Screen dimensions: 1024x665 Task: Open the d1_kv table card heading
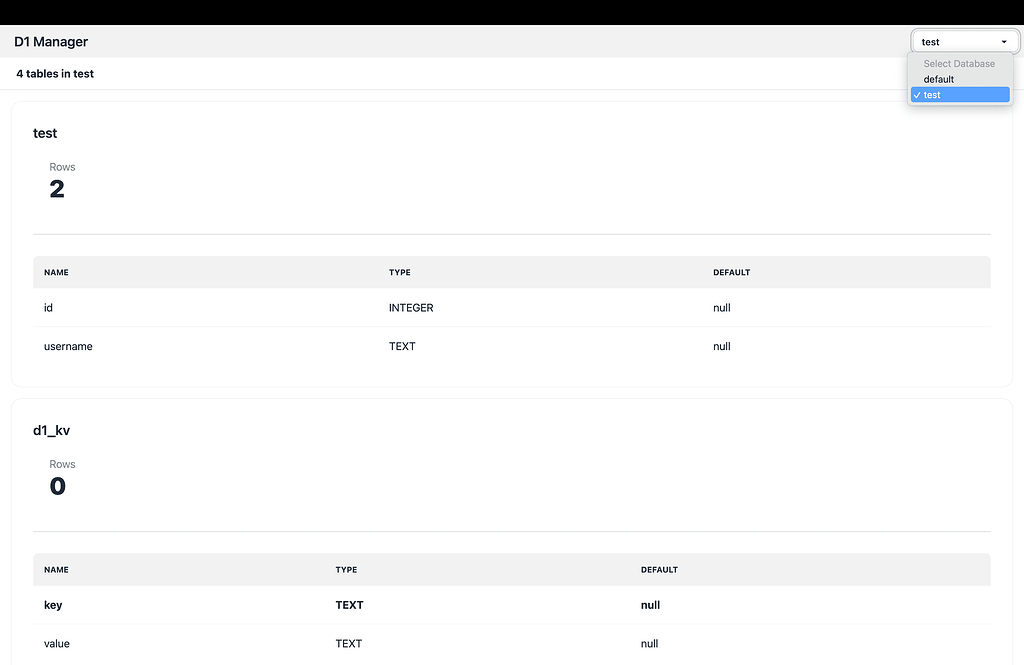[x=52, y=430]
